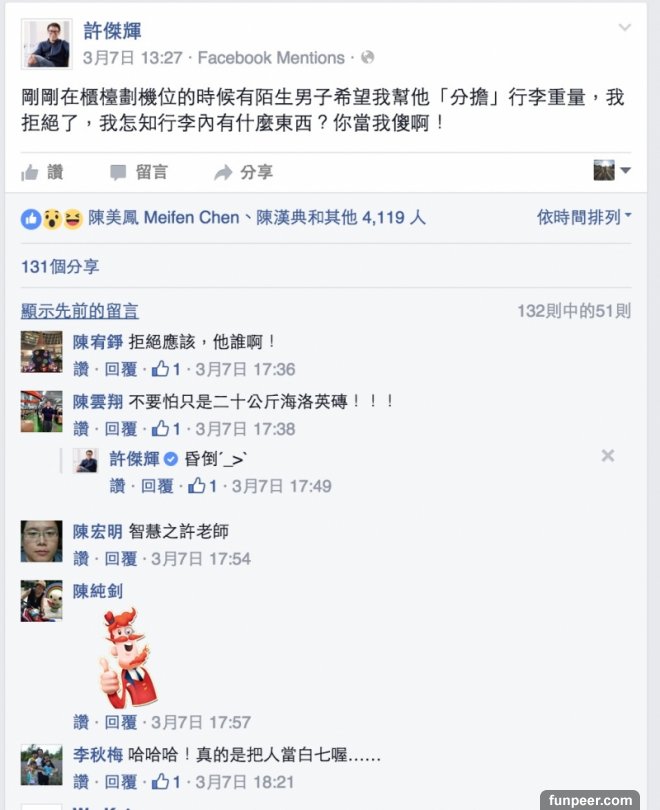
Task: Open the 131個分享 shares list
Action: click(60, 267)
